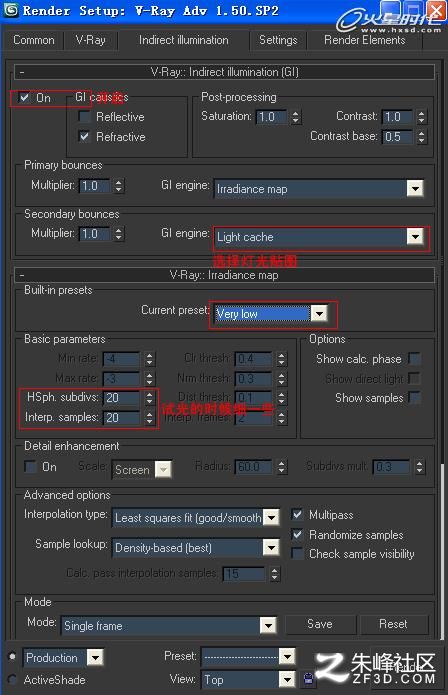Click the Contrast base spinner arrows
Screen dimensions: 448x695
421,137
